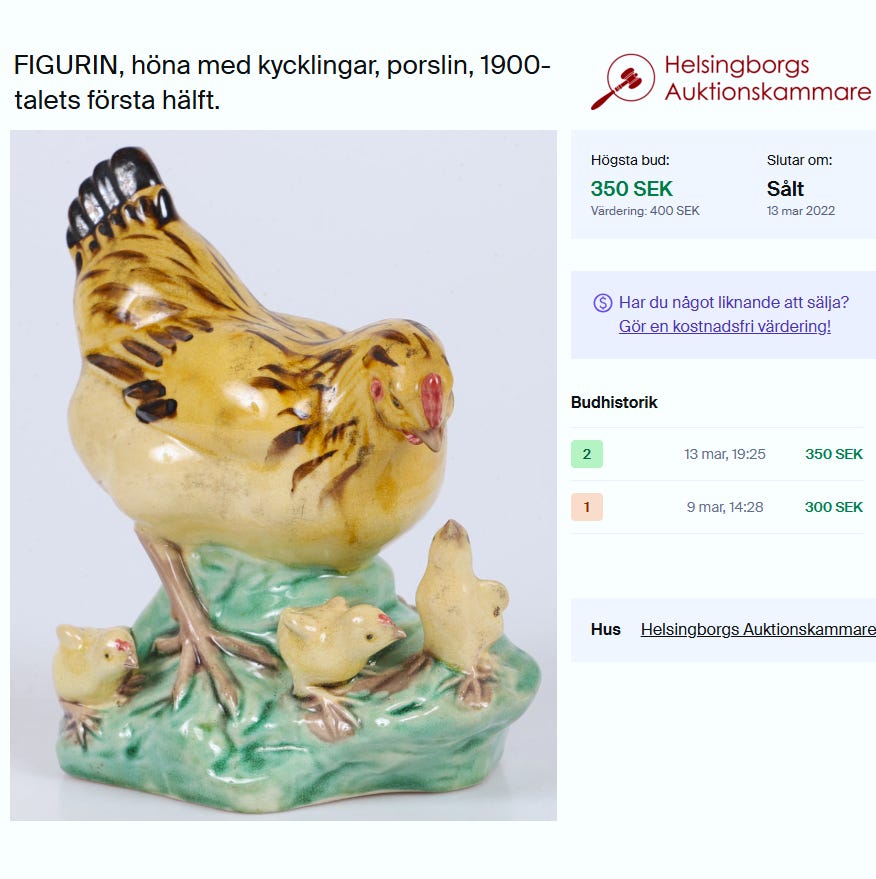Click the highest bid 350 SEK value
876x879 pixels.
pos(632,189)
